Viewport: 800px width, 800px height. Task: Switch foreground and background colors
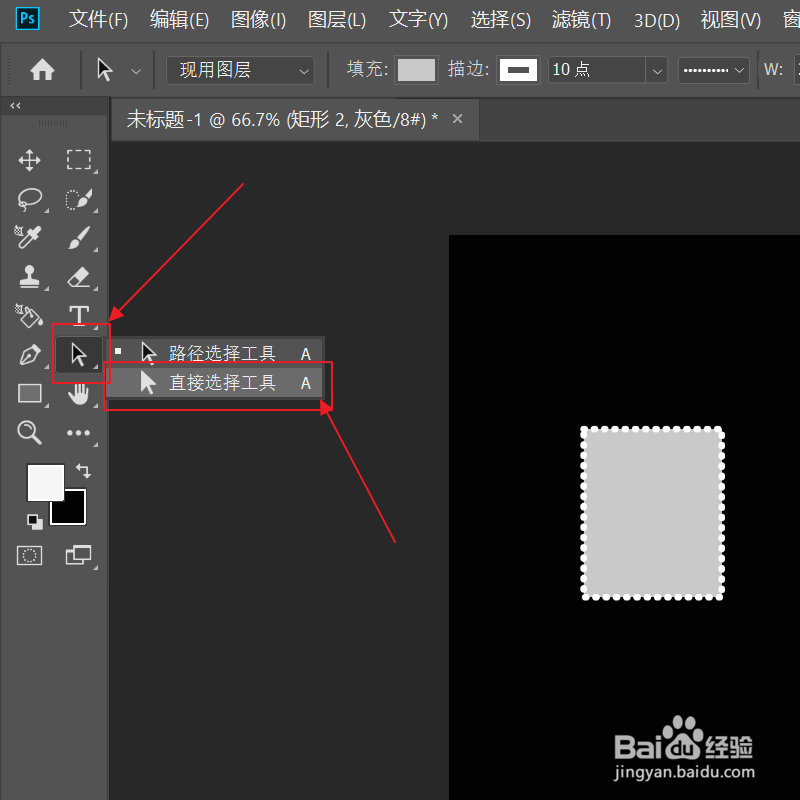pyautogui.click(x=83, y=470)
